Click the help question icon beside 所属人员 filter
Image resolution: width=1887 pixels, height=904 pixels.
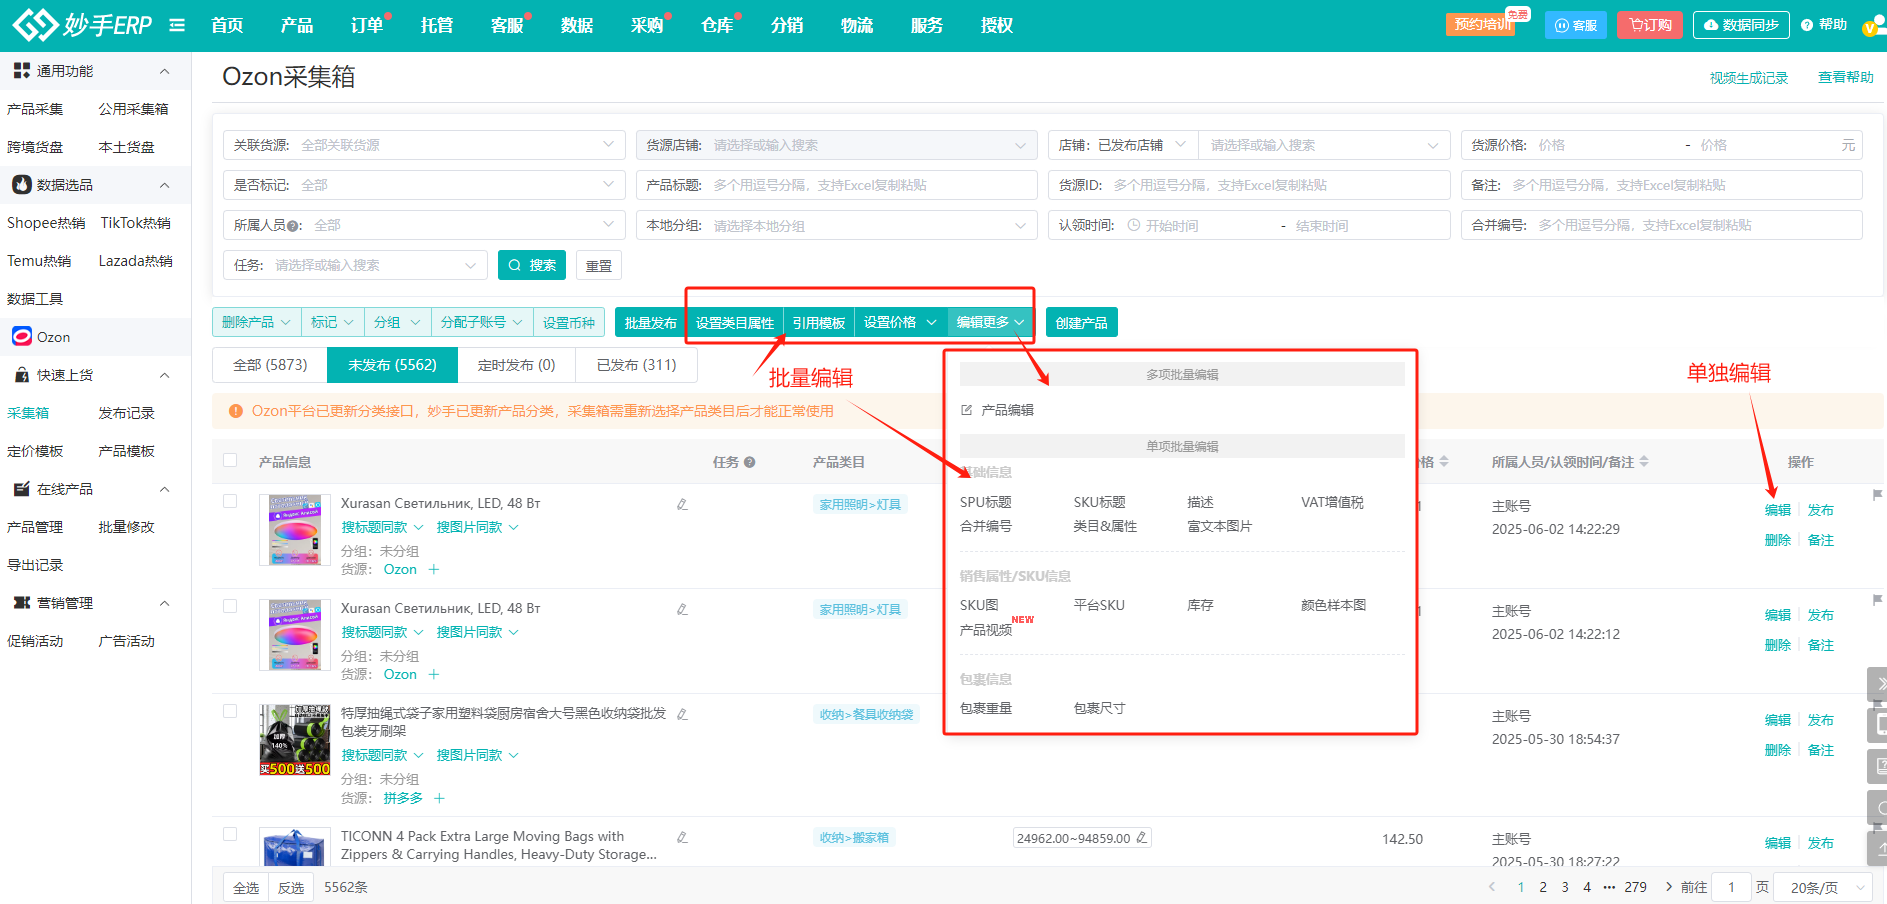(294, 226)
